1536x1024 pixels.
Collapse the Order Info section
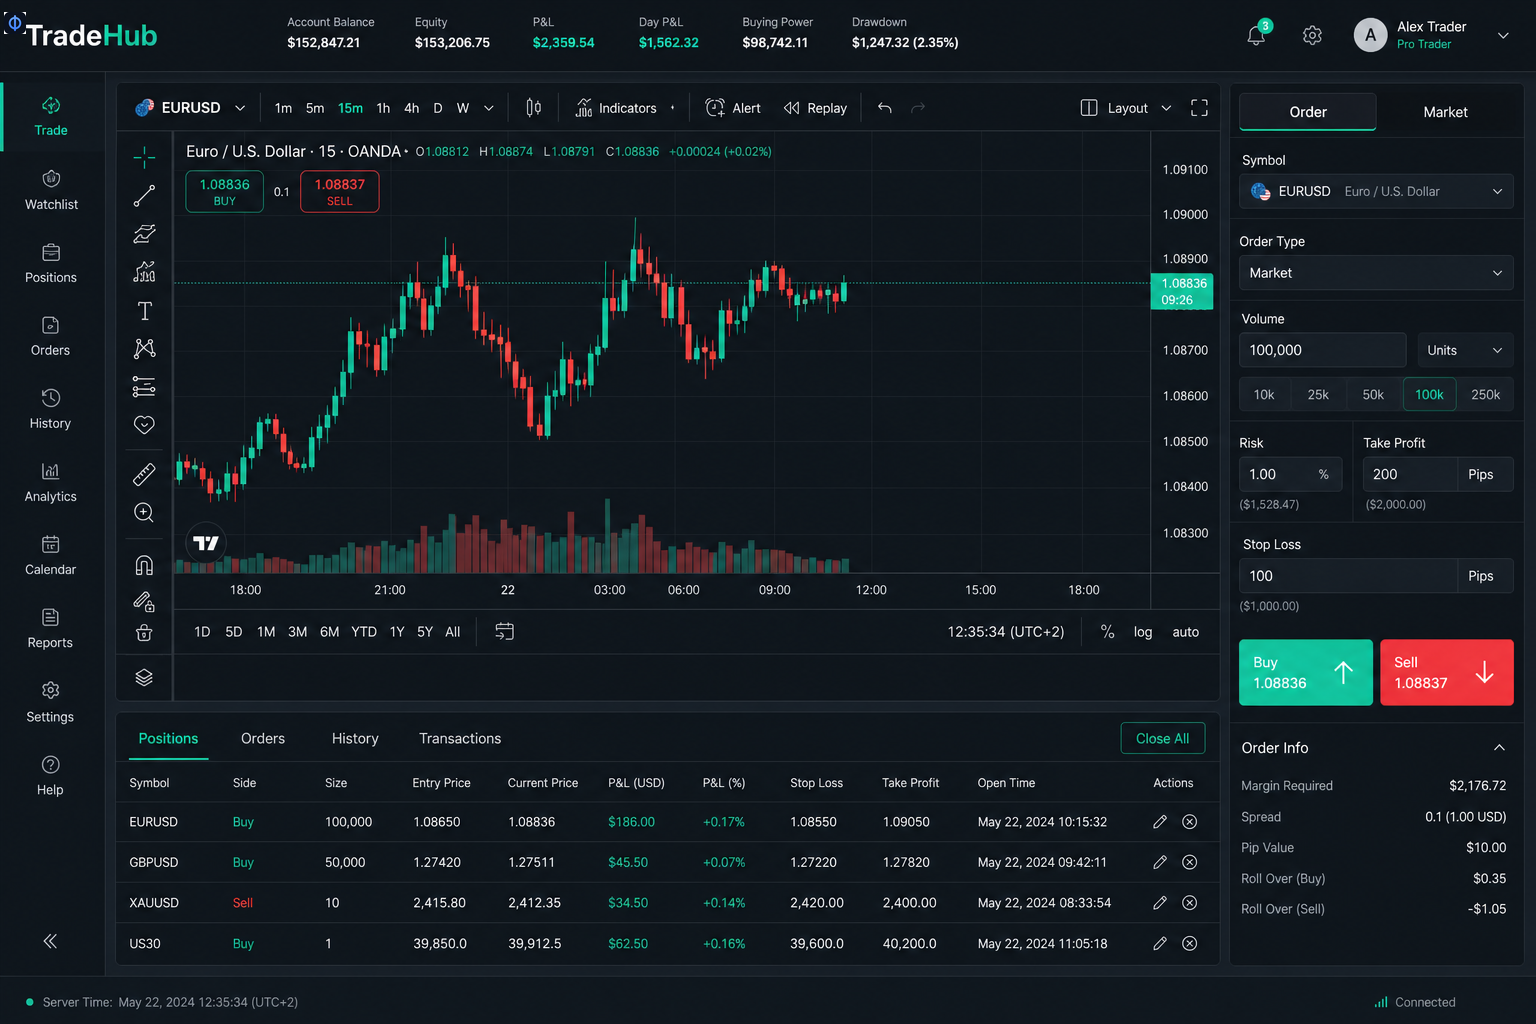1499,748
